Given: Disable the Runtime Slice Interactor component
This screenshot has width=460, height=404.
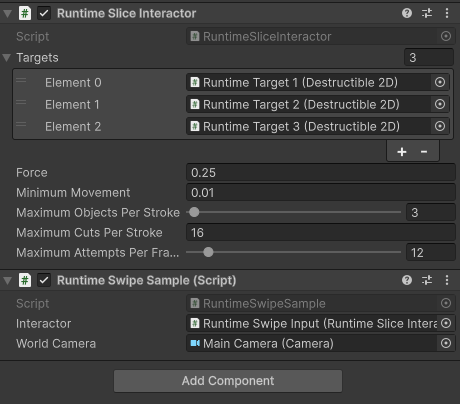Looking at the screenshot, I should coord(44,13).
